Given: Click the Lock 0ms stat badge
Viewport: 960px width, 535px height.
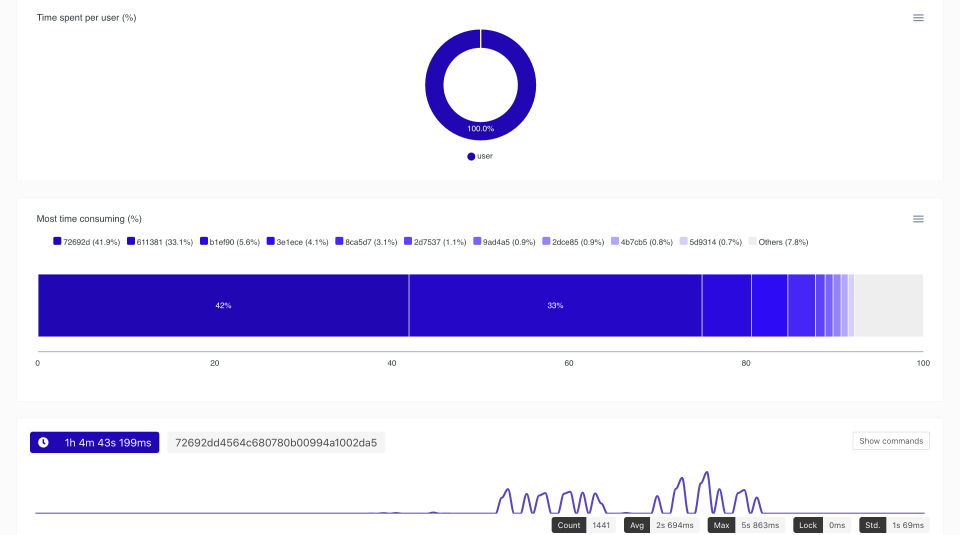Looking at the screenshot, I should point(822,525).
